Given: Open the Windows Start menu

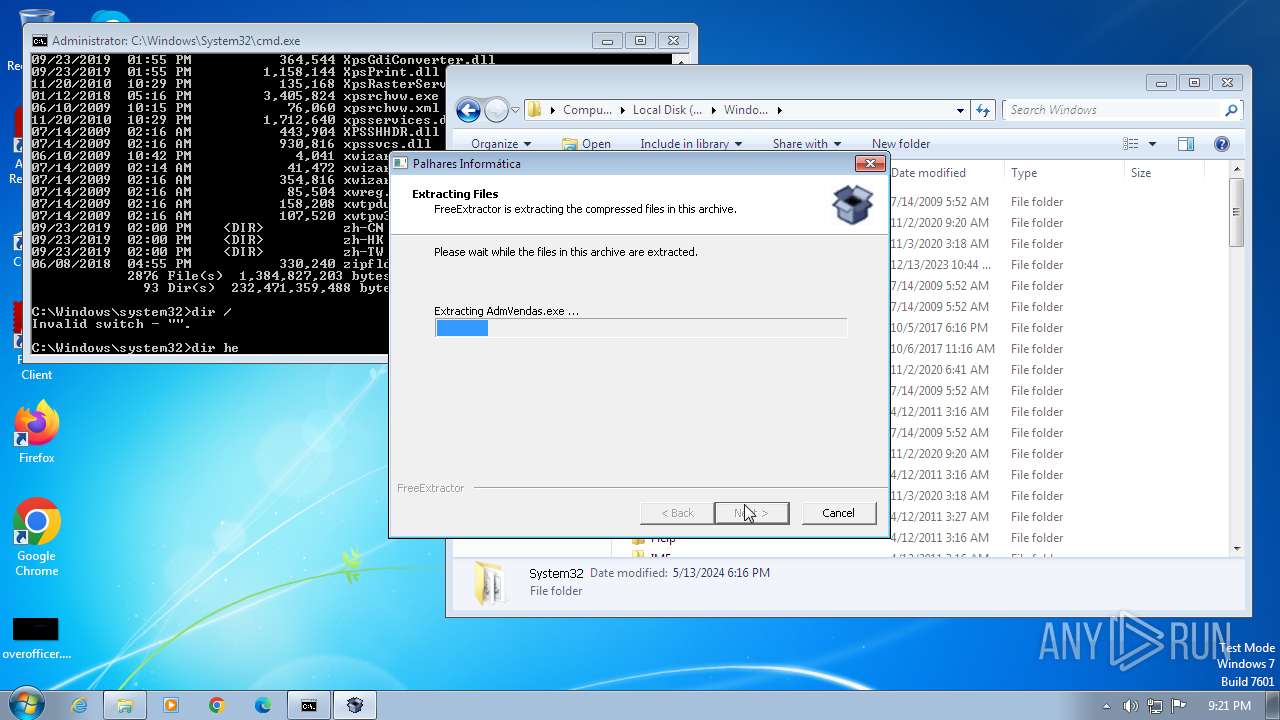Looking at the screenshot, I should (26, 705).
